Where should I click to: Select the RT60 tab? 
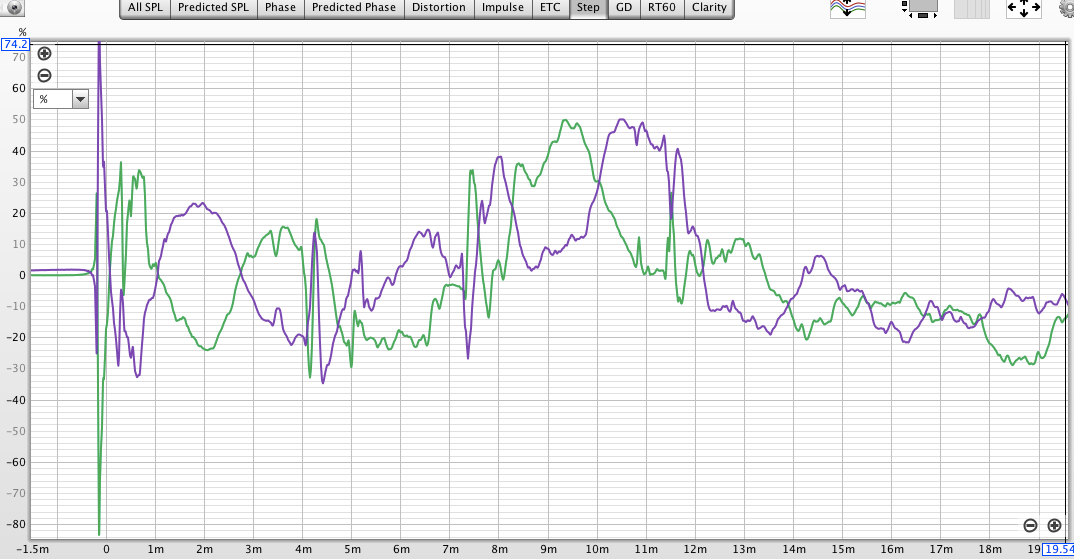click(661, 8)
